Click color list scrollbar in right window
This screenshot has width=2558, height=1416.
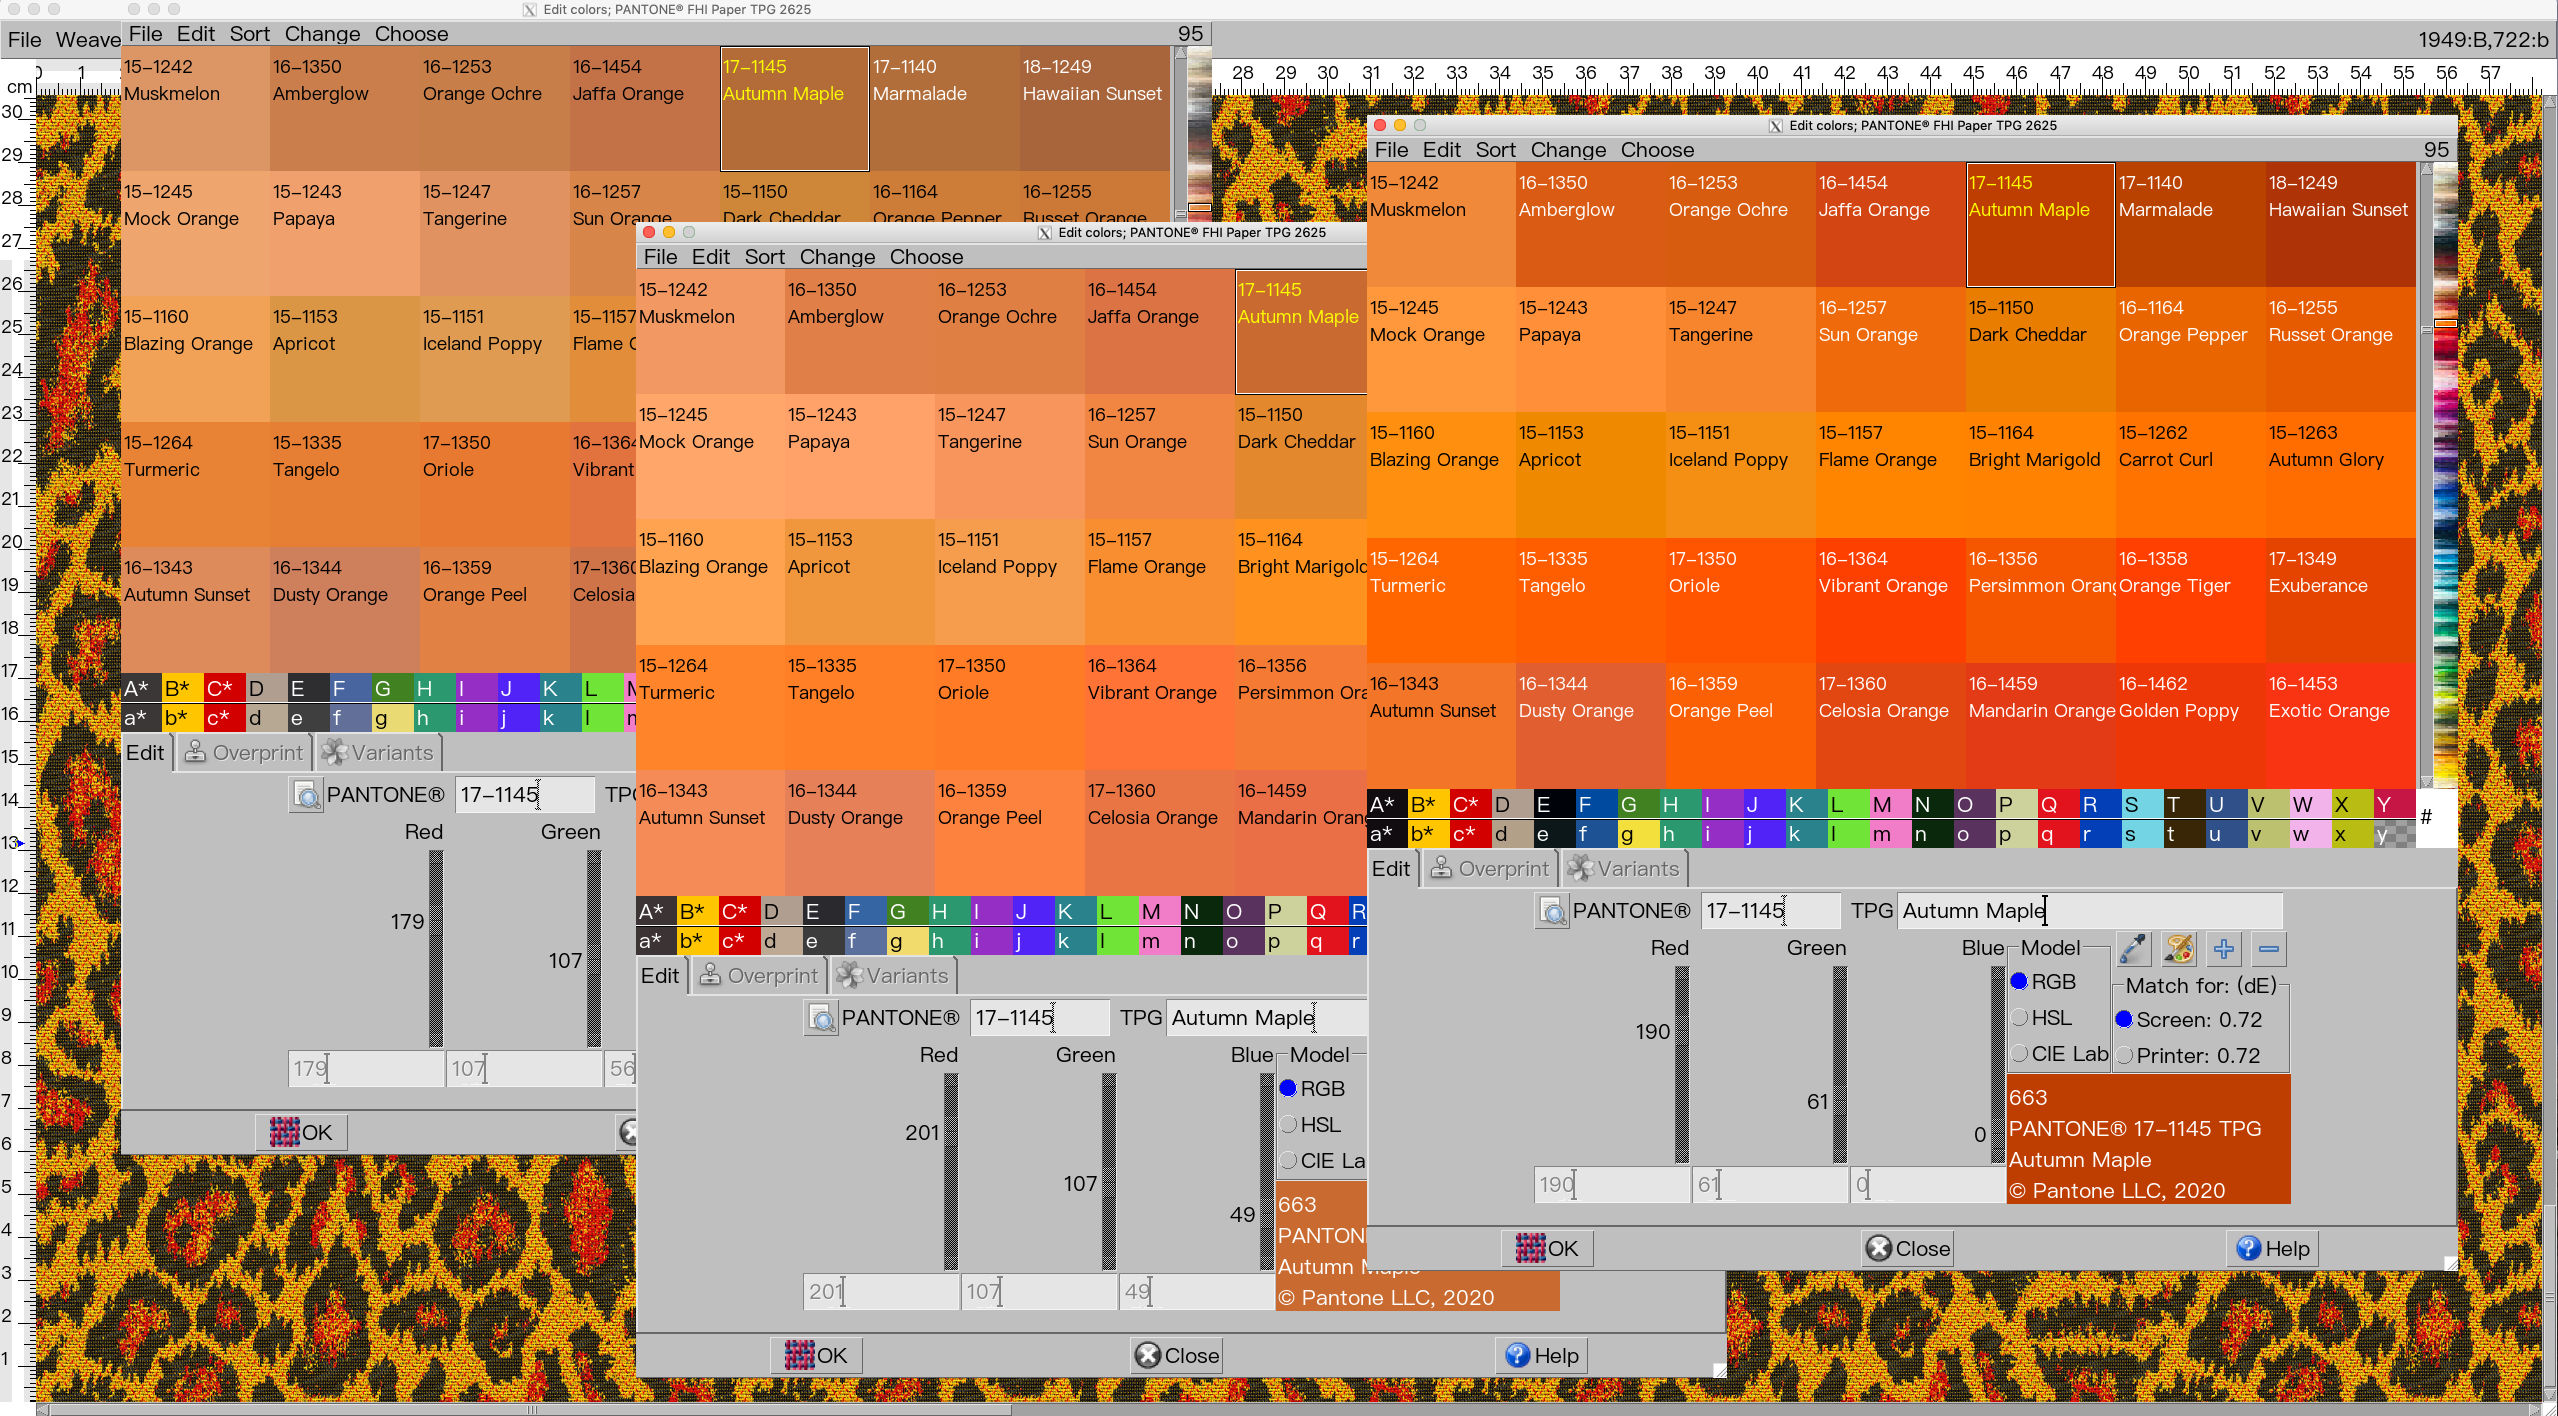pyautogui.click(x=2425, y=475)
